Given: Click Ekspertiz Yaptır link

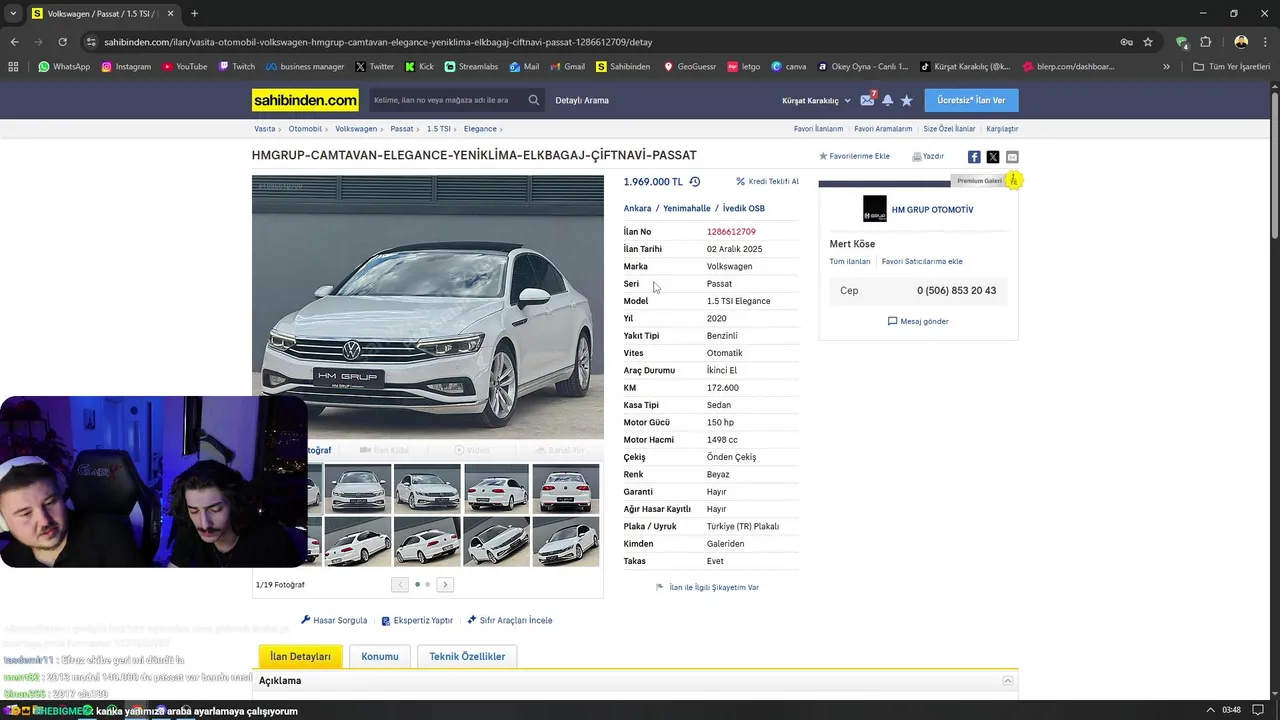Looking at the screenshot, I should pyautogui.click(x=417, y=620).
